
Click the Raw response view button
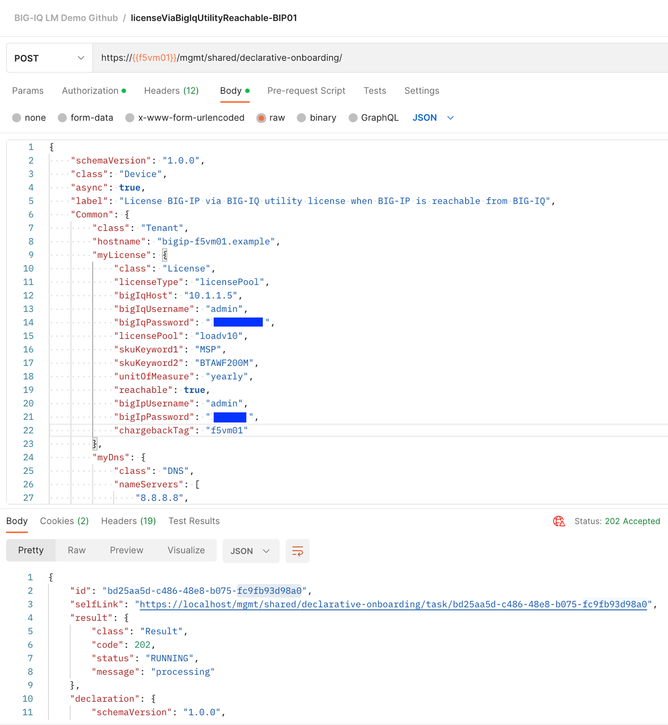coord(77,551)
